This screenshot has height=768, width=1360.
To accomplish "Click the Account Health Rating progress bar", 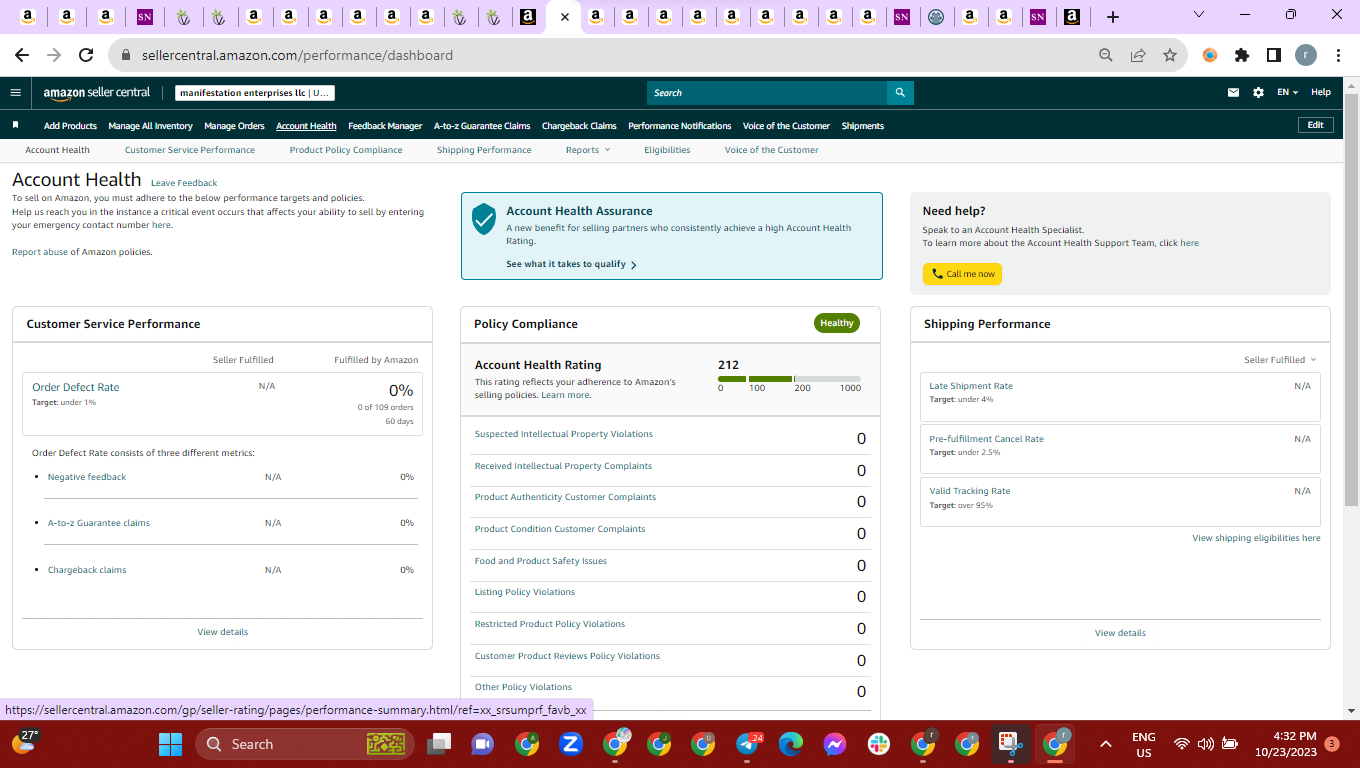I will tap(789, 379).
